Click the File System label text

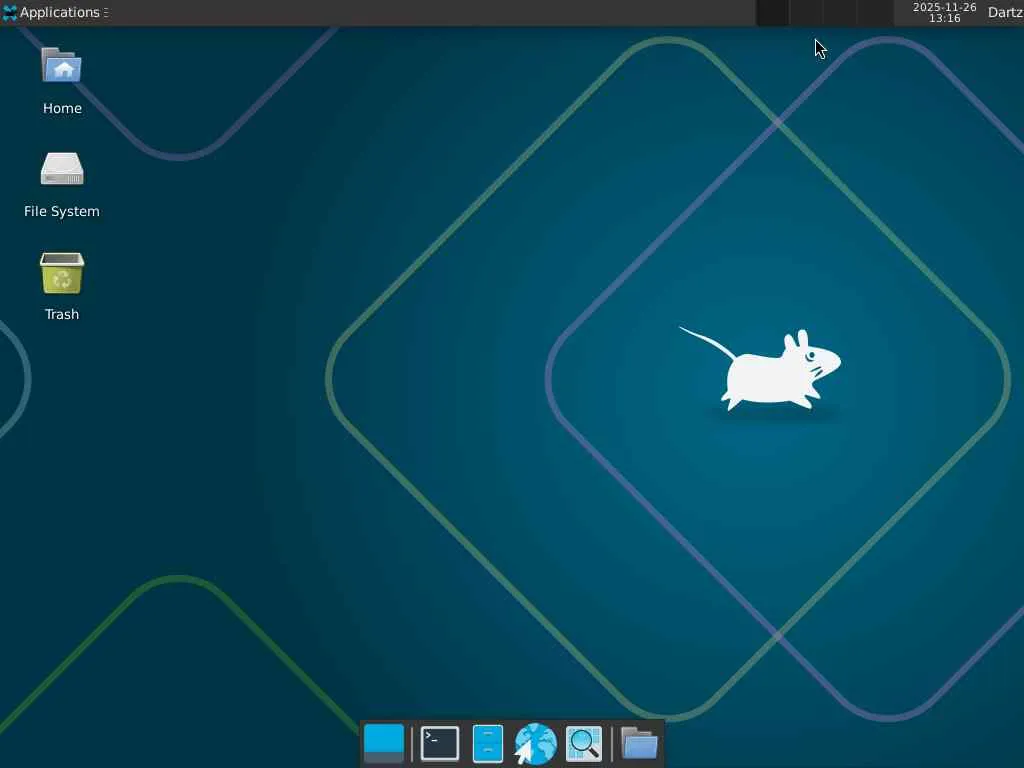[x=62, y=212]
